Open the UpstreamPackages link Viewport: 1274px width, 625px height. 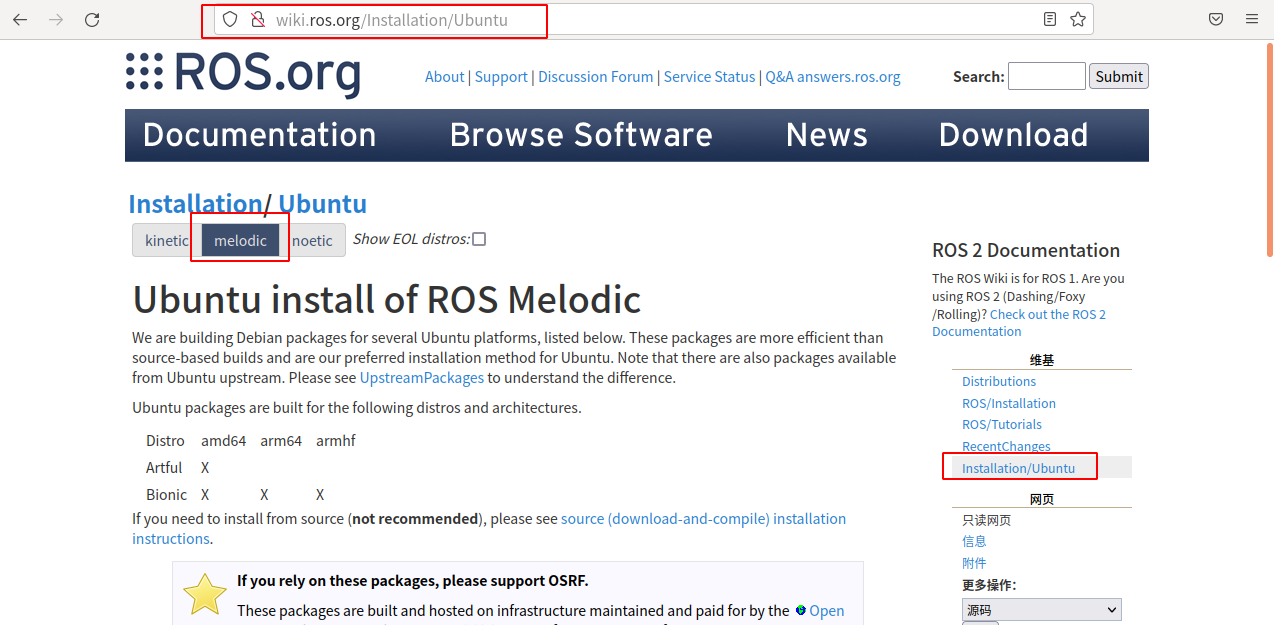tap(422, 378)
